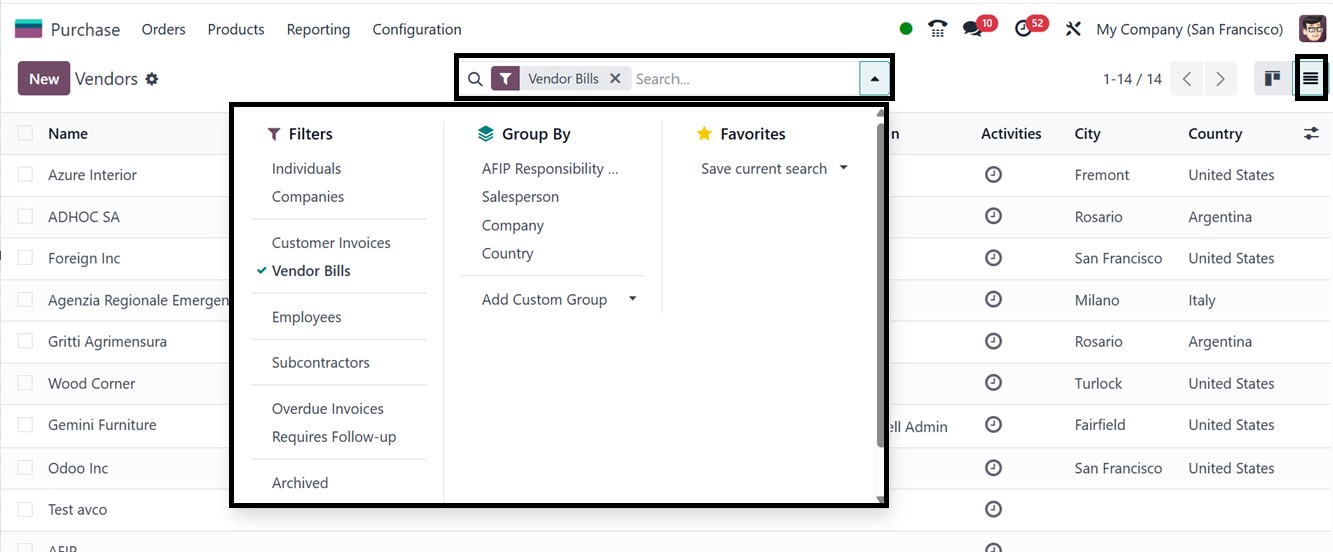The image size is (1333, 552).
Task: Remove the Vendor Bills filter tag
Action: pos(615,79)
